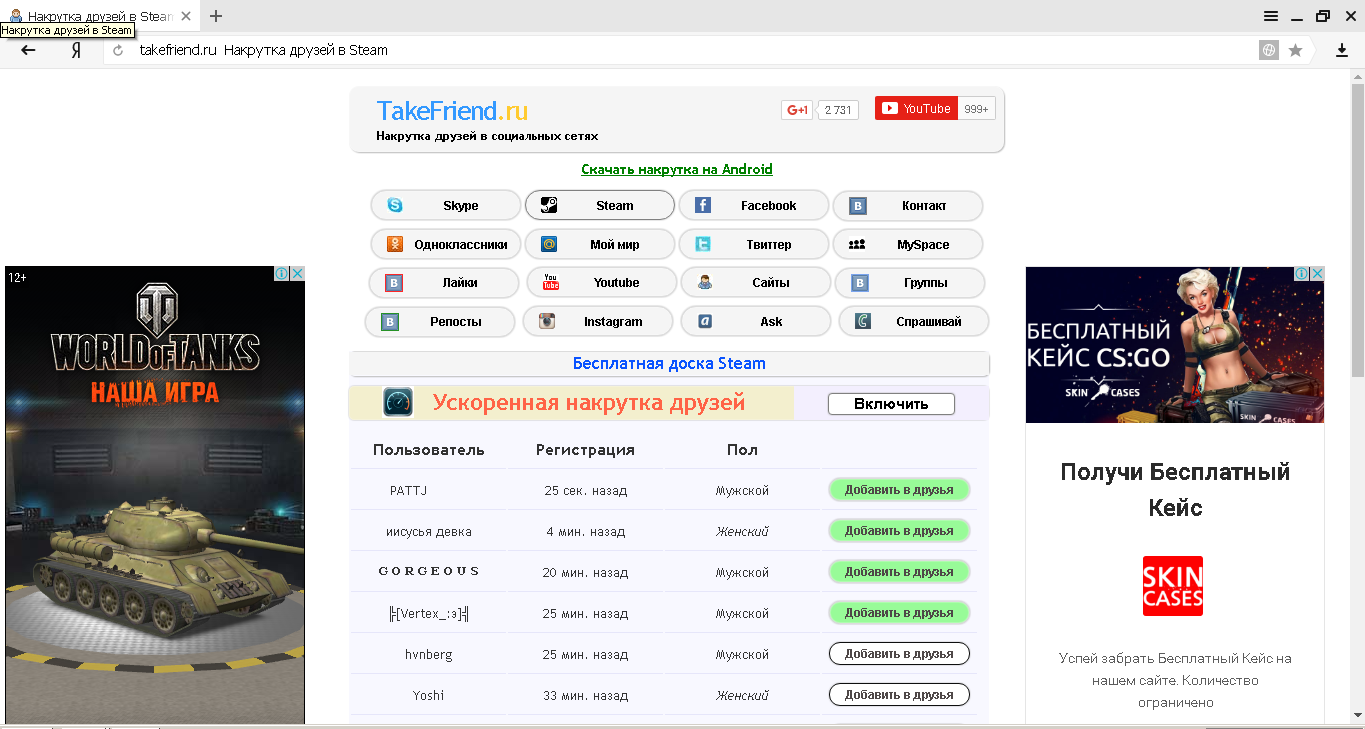This screenshot has height=729, width=1365.
Task: Select the Steam section button
Action: tap(600, 205)
